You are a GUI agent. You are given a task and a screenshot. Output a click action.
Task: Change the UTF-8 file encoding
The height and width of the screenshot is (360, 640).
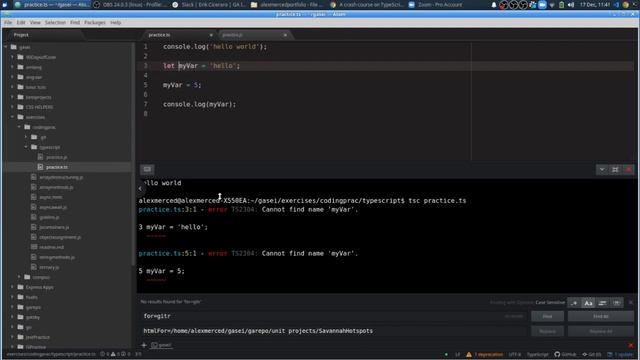(515, 355)
